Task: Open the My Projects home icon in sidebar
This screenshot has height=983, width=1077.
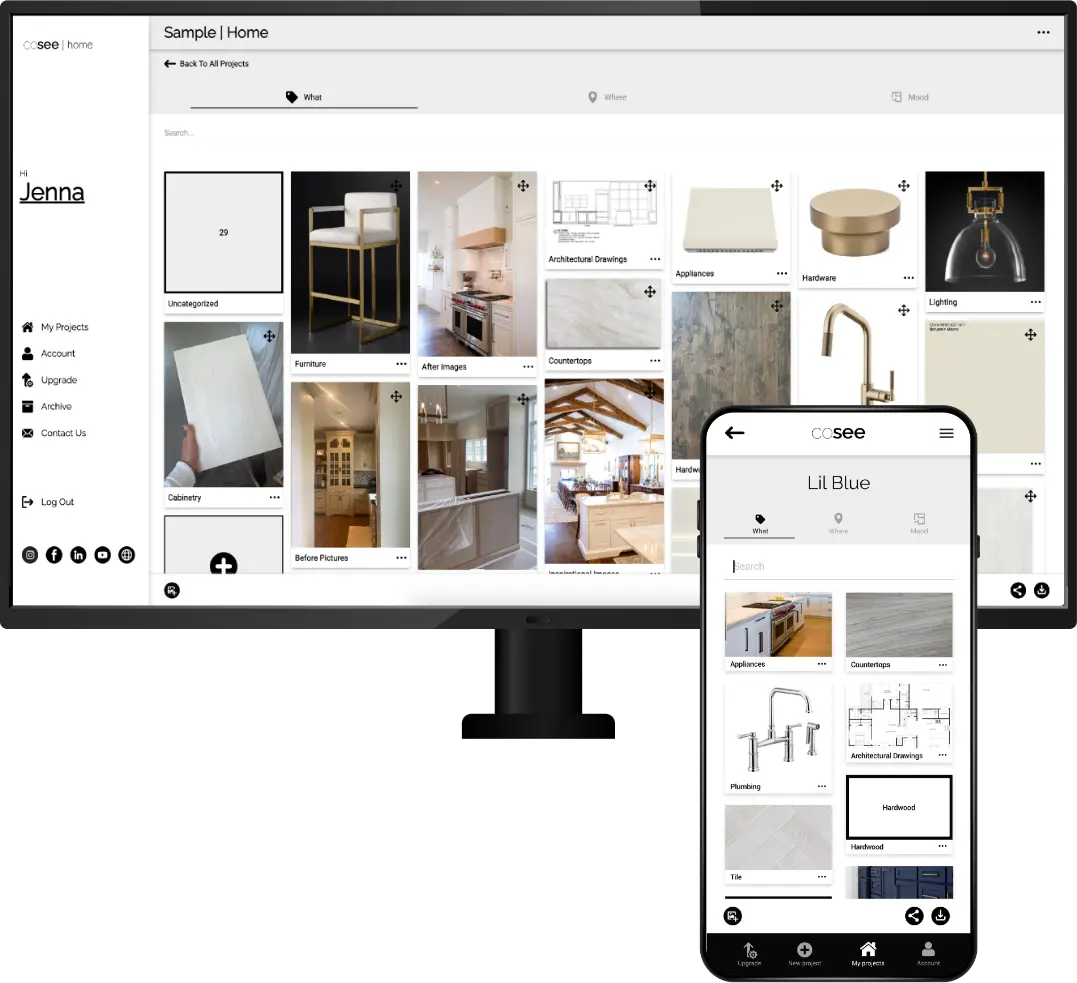Action: click(29, 327)
